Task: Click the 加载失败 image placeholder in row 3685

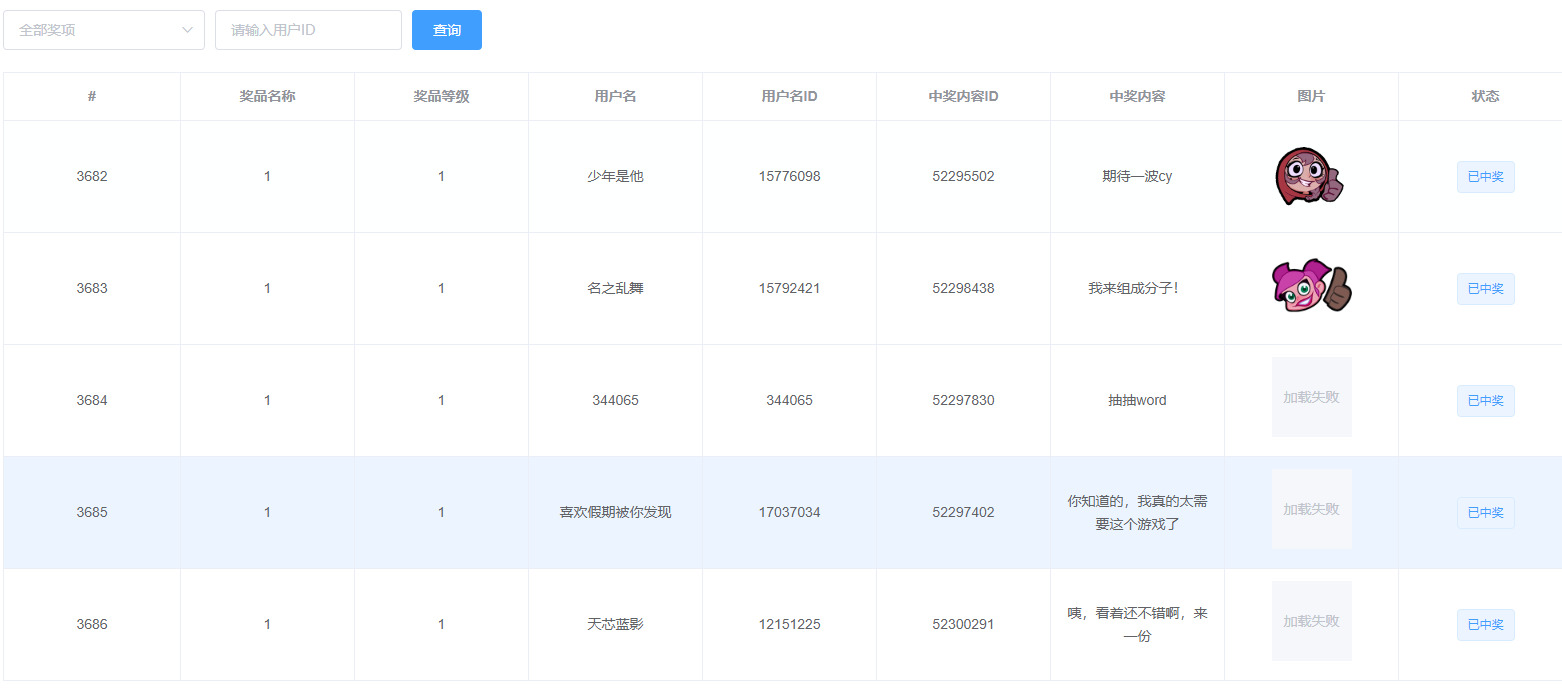Action: pos(1311,509)
